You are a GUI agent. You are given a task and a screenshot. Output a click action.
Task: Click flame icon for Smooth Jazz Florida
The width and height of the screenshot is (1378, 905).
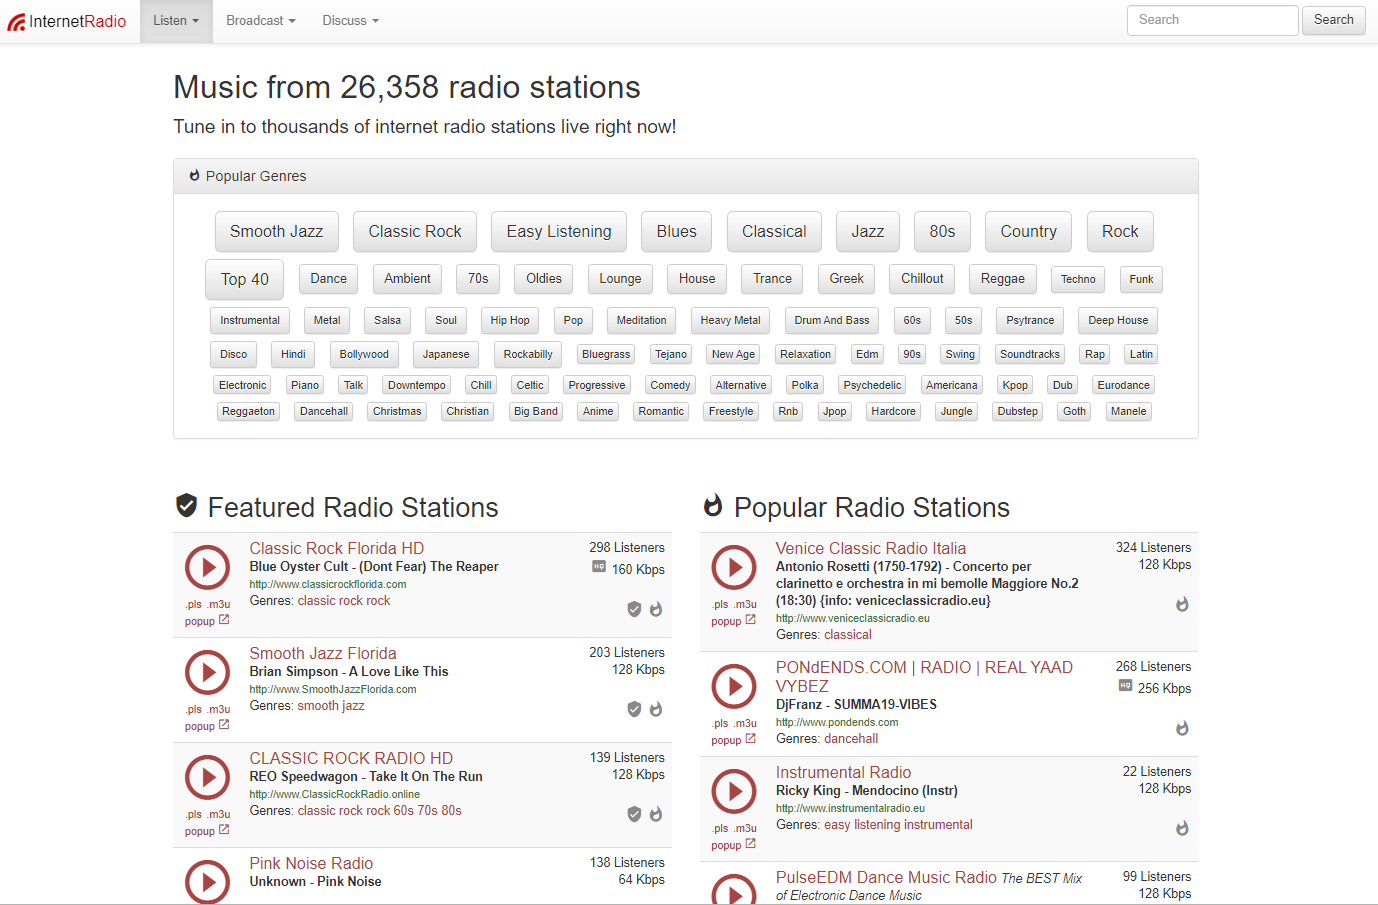[x=656, y=709]
